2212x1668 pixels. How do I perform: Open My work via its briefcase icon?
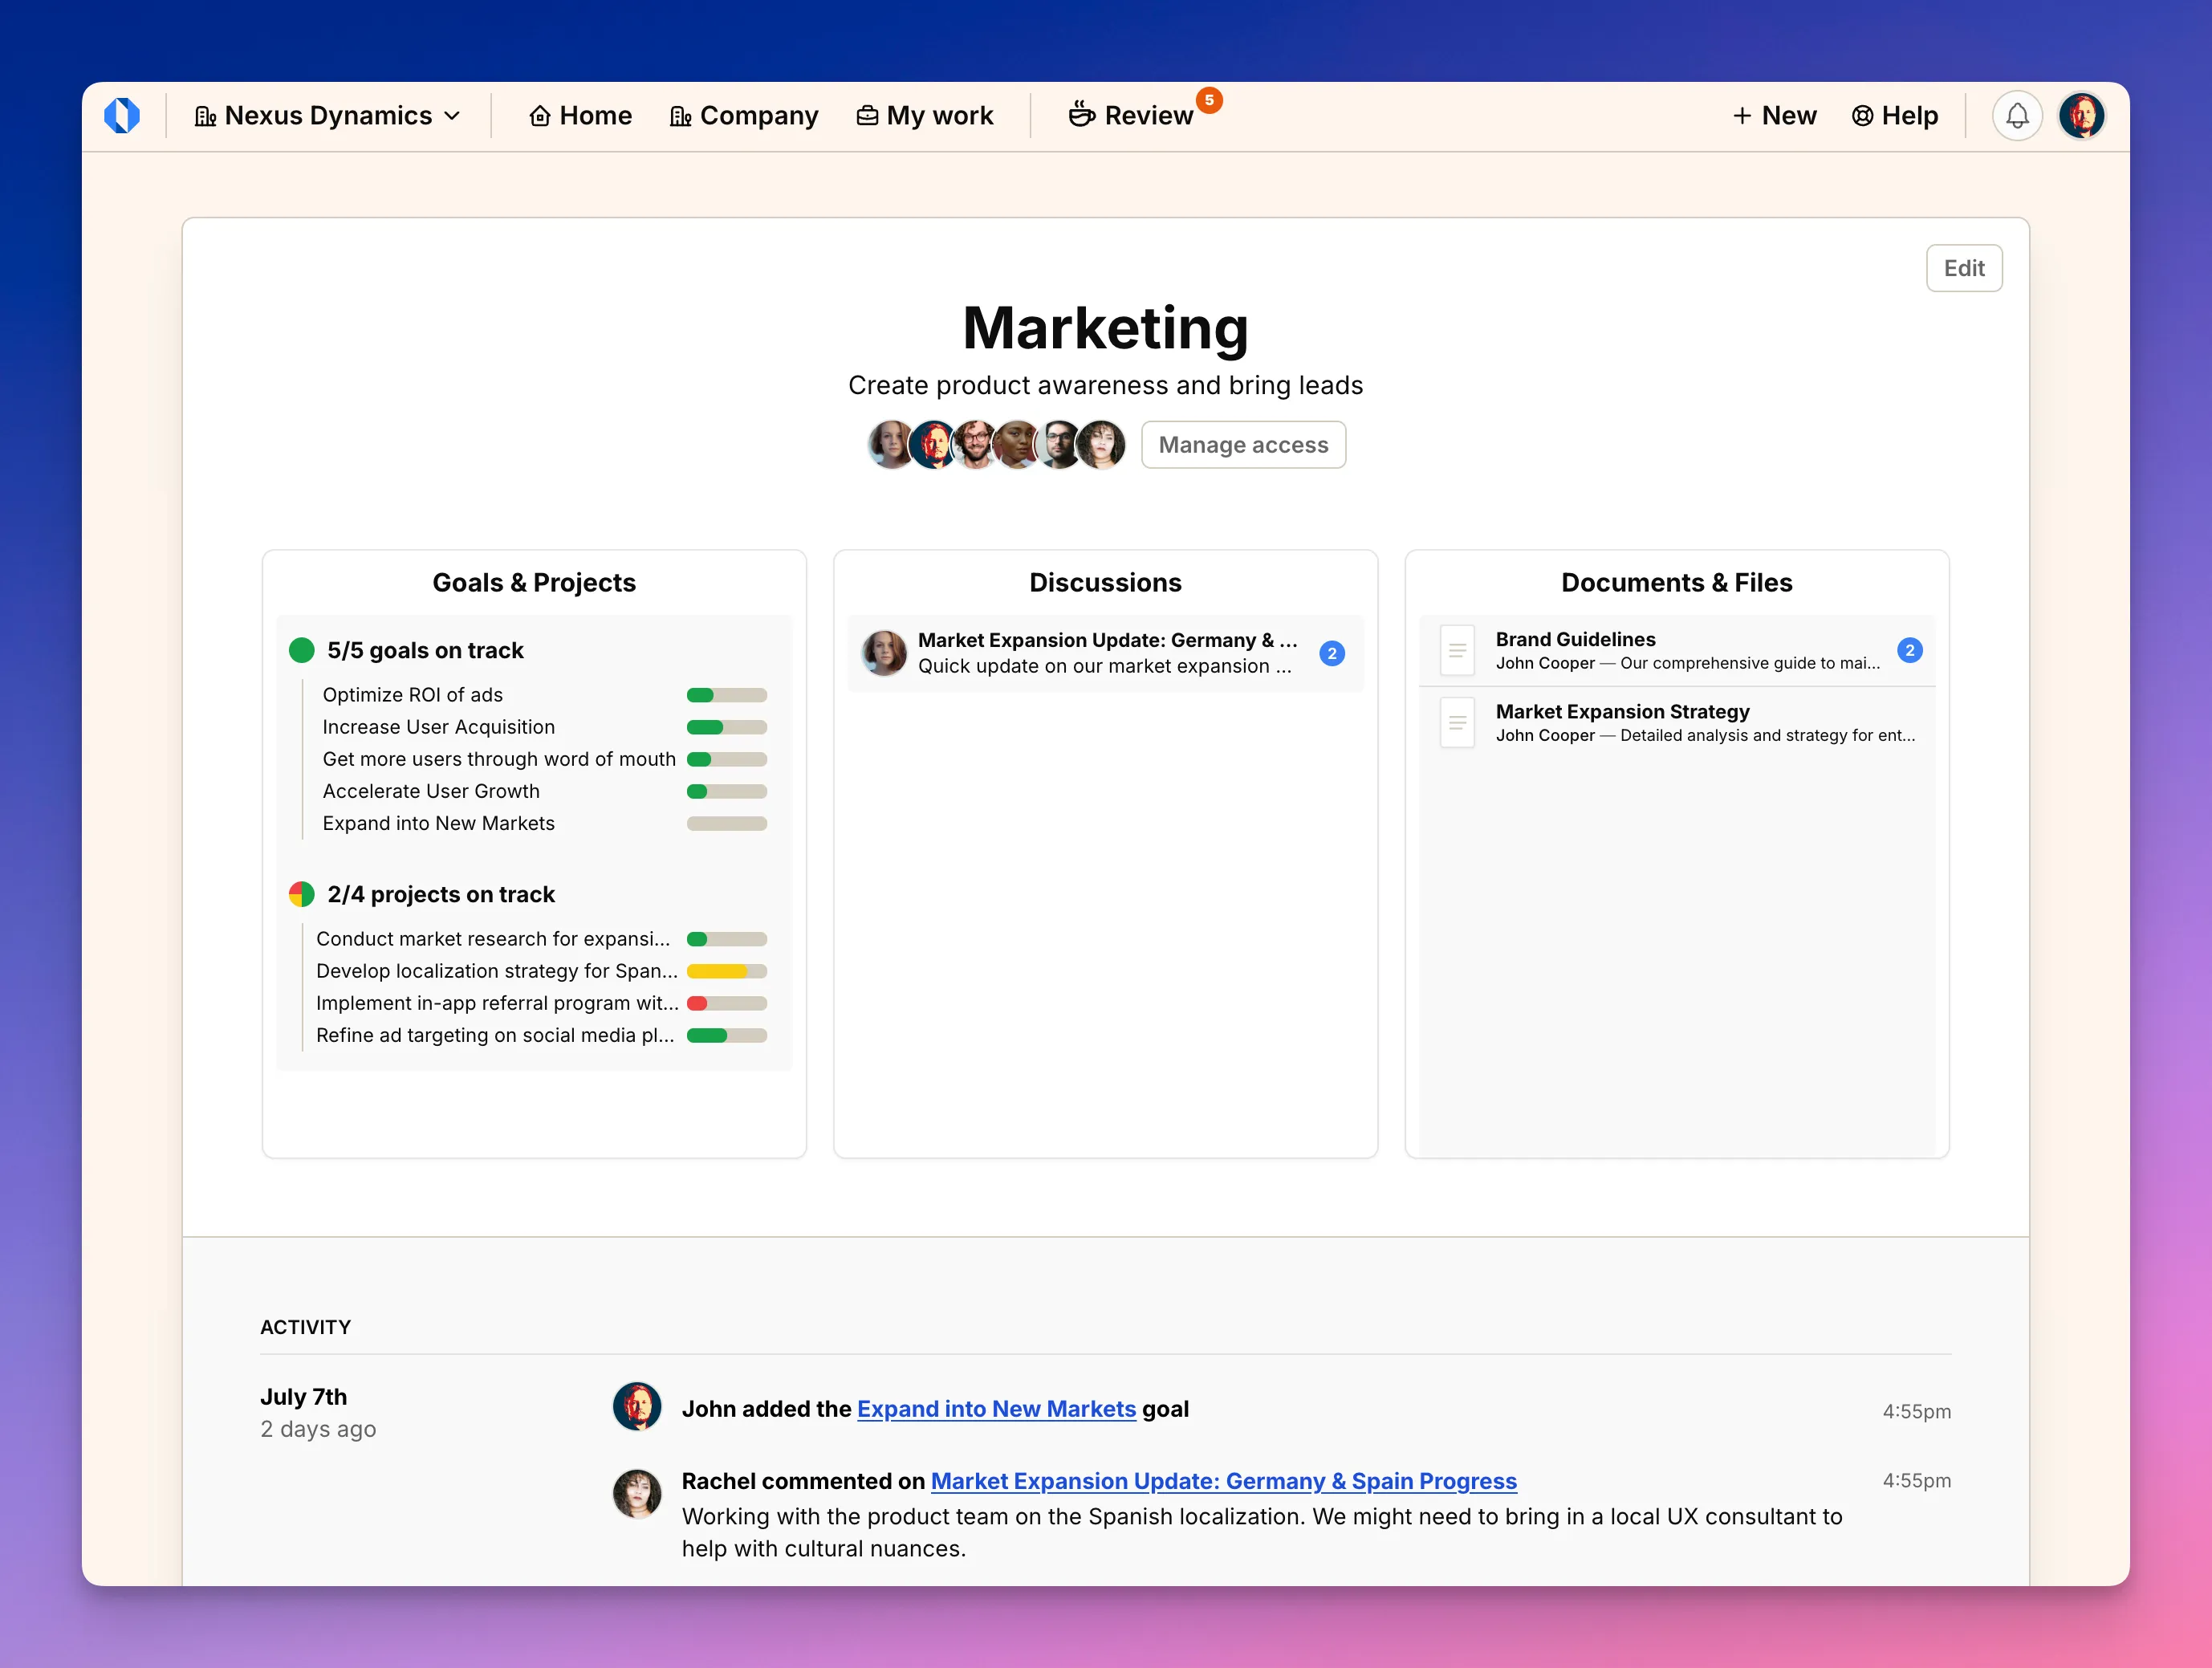pyautogui.click(x=866, y=115)
